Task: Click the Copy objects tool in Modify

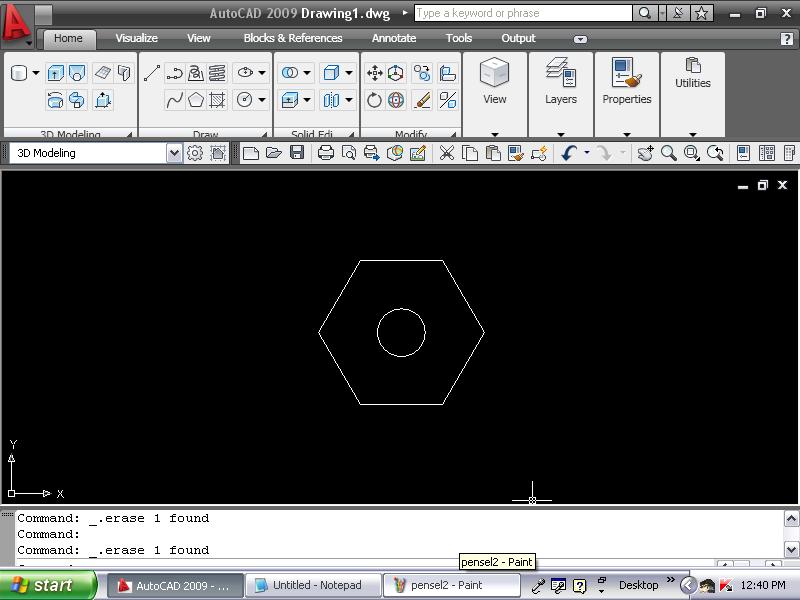Action: point(422,73)
